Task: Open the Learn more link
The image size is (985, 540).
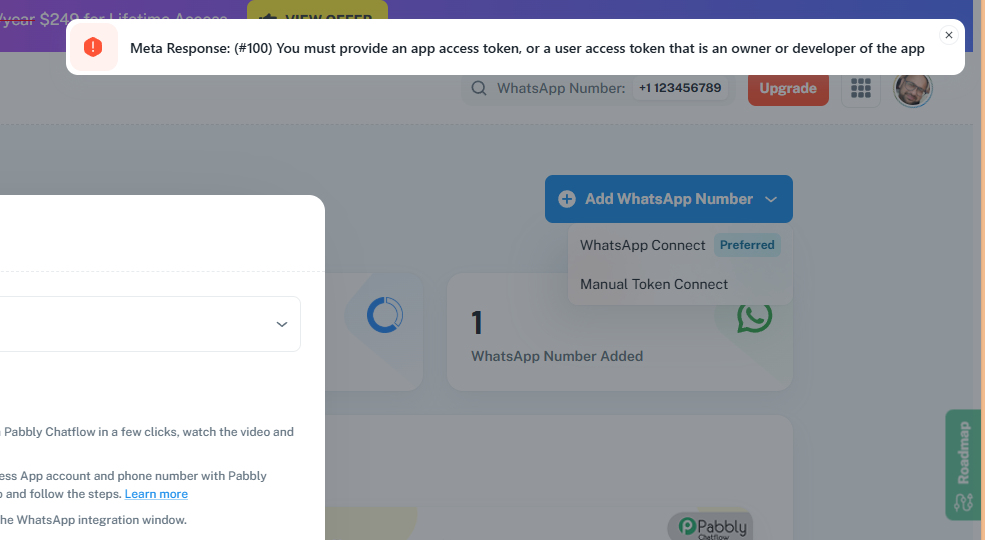Action: point(156,494)
